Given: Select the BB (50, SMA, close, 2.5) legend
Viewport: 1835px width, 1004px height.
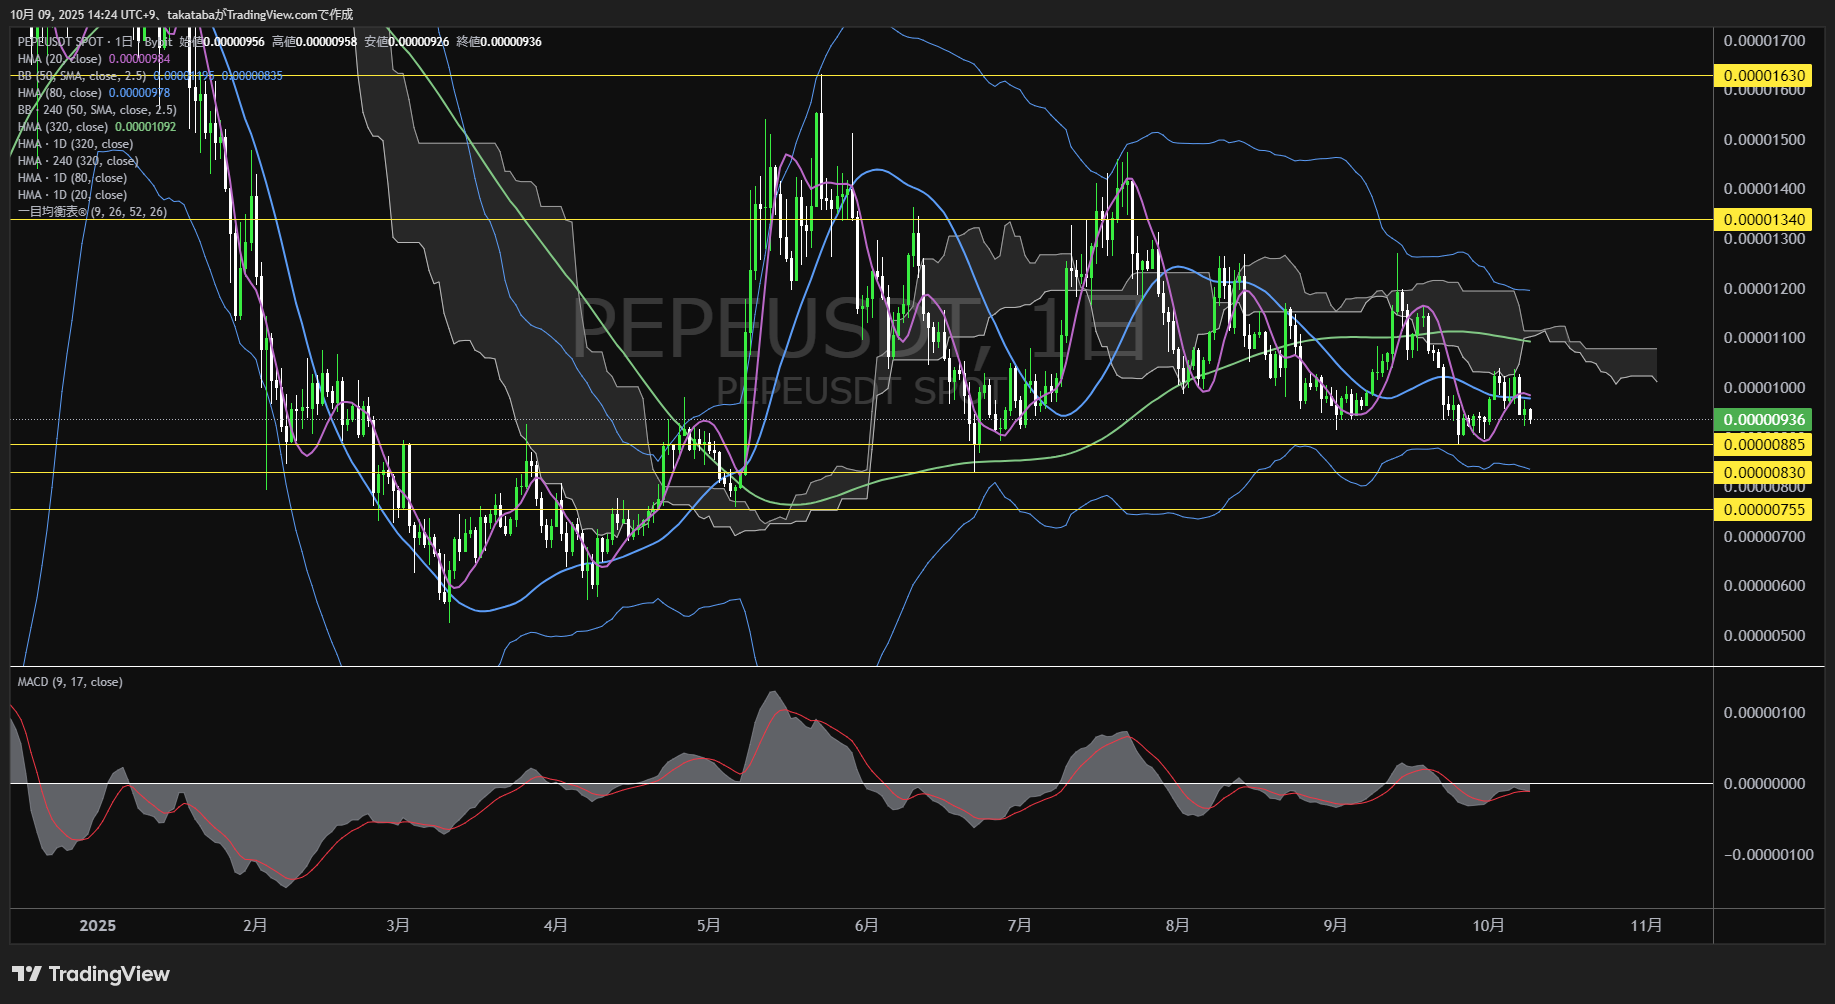Looking at the screenshot, I should click(82, 76).
